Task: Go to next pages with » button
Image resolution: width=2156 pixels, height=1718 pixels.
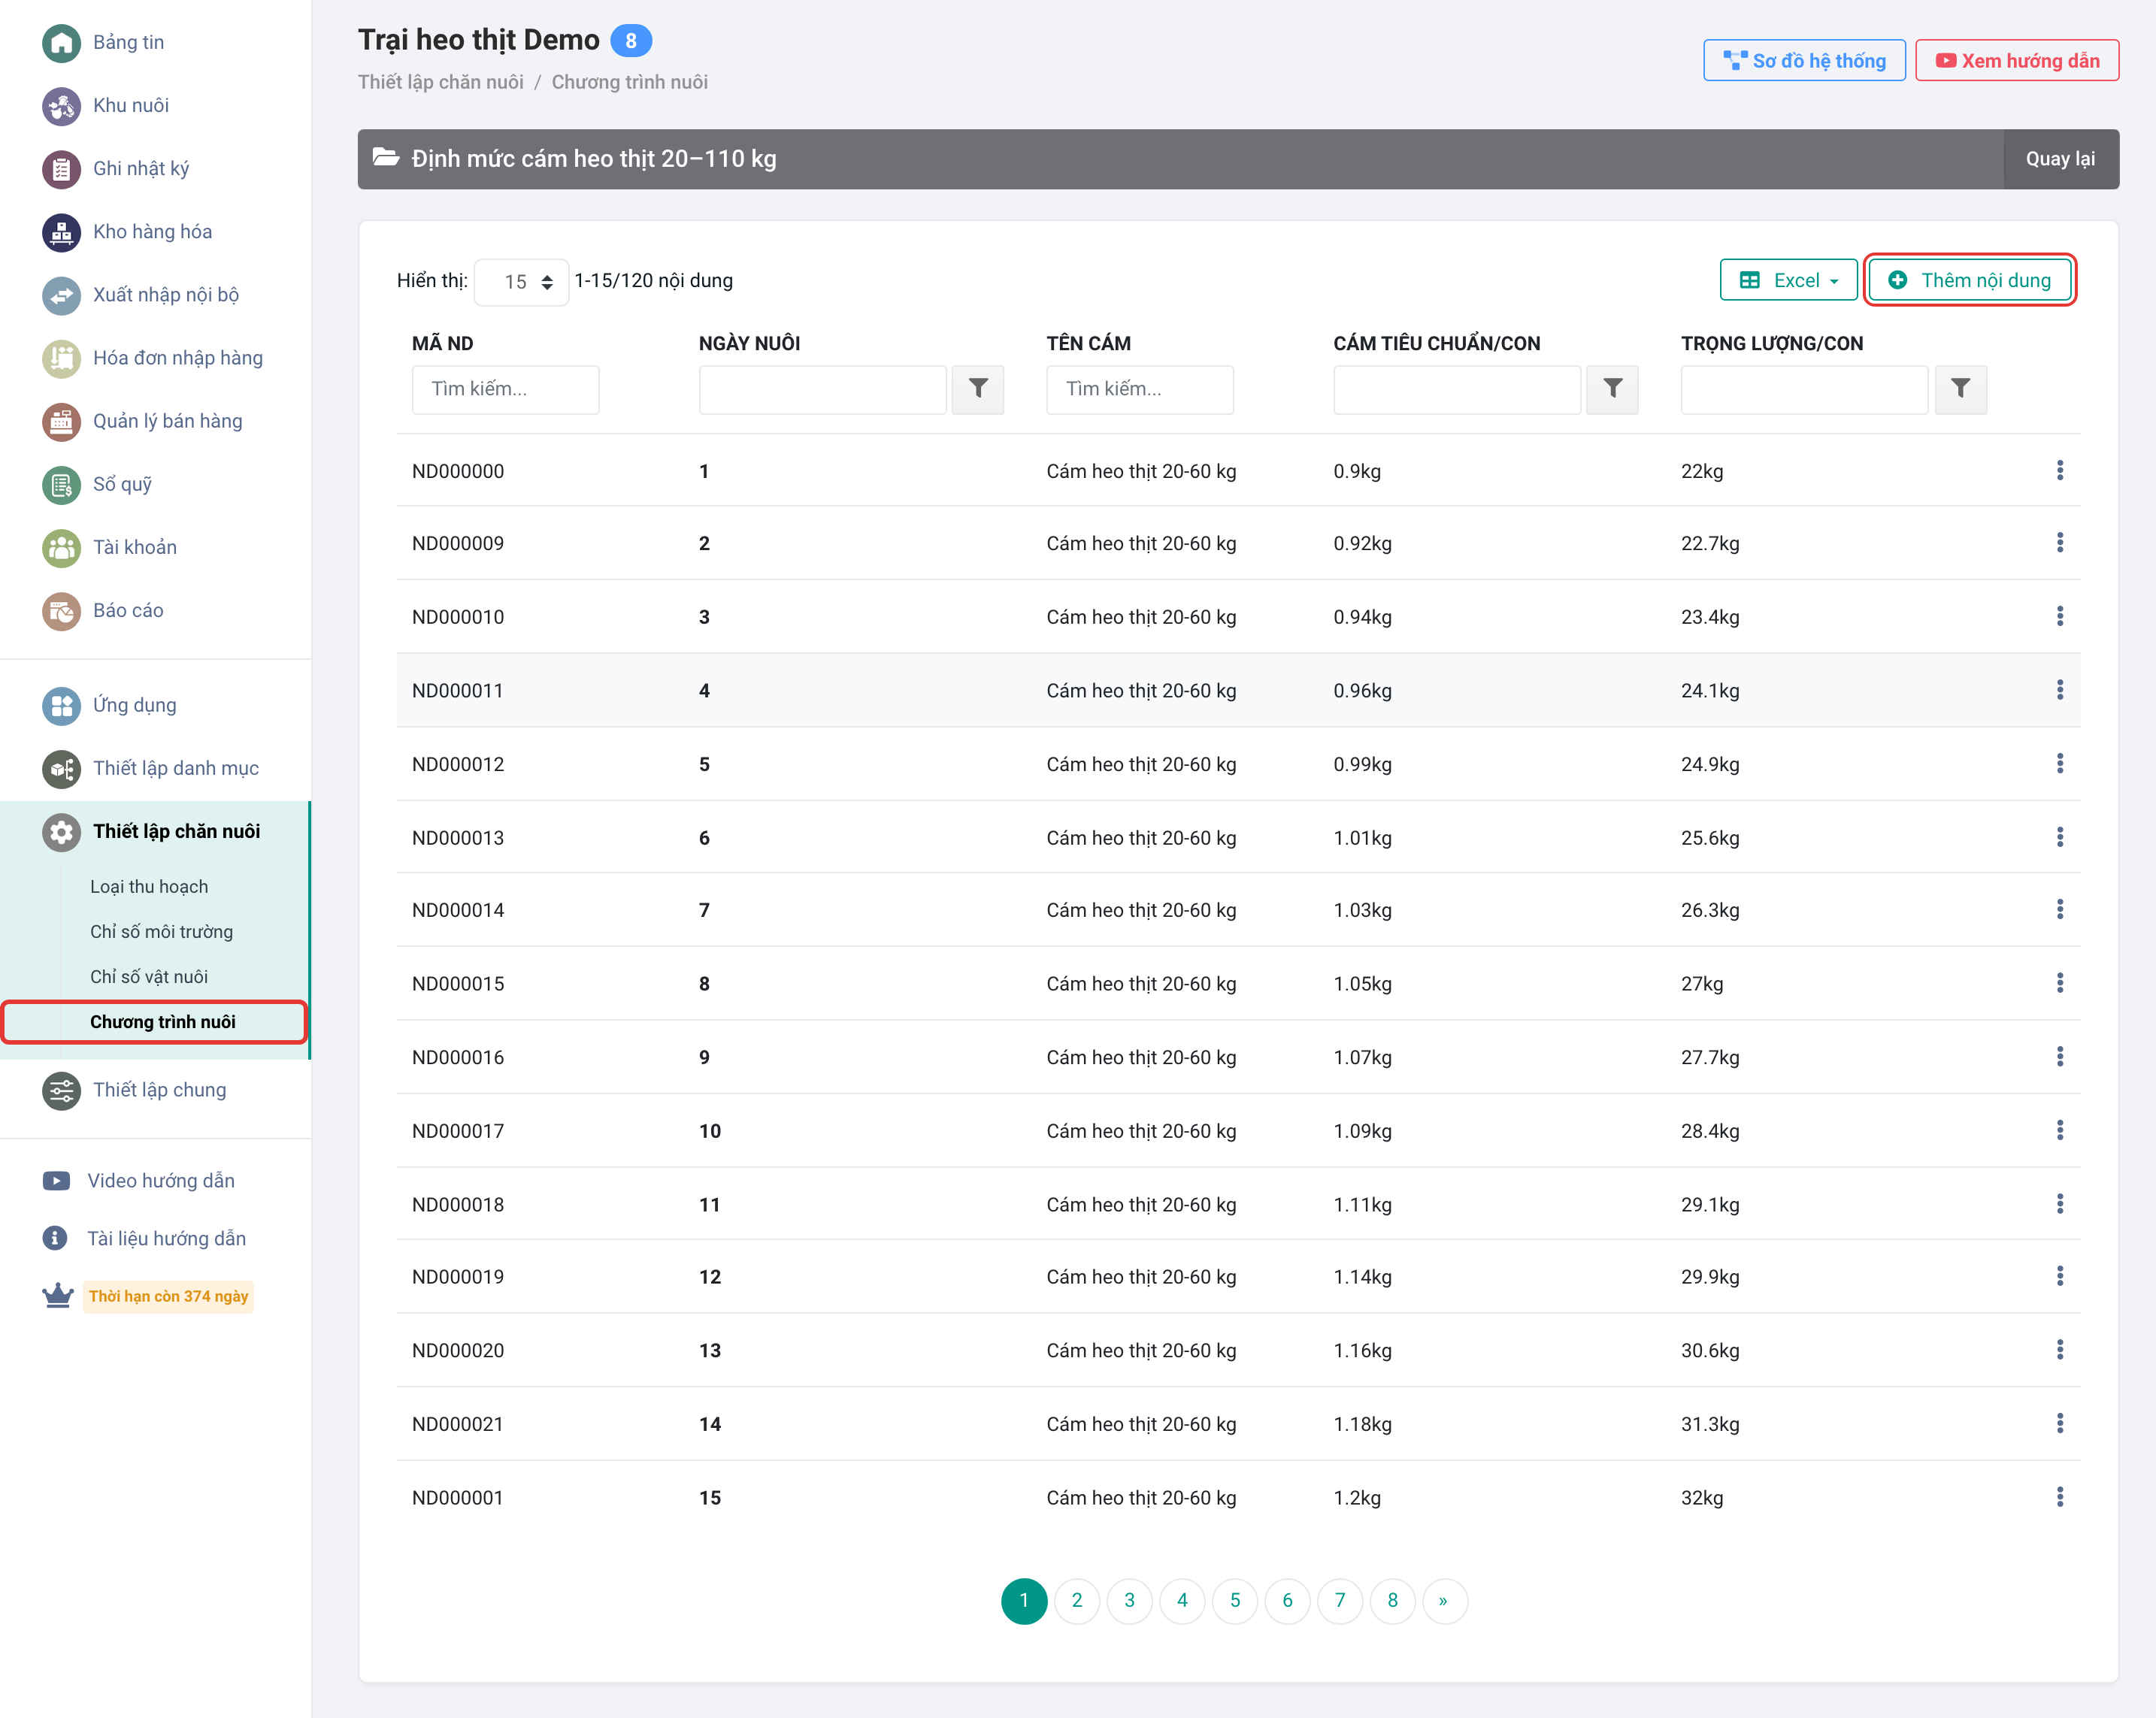Action: pos(1444,1601)
